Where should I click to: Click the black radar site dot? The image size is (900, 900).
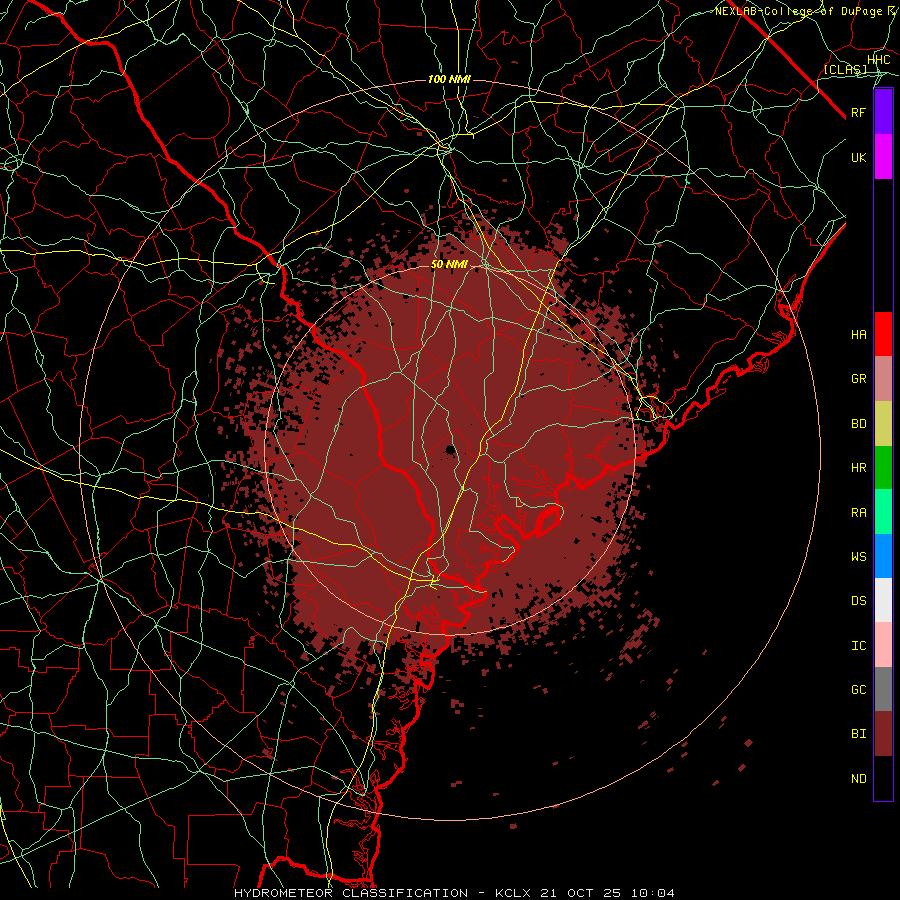click(451, 449)
